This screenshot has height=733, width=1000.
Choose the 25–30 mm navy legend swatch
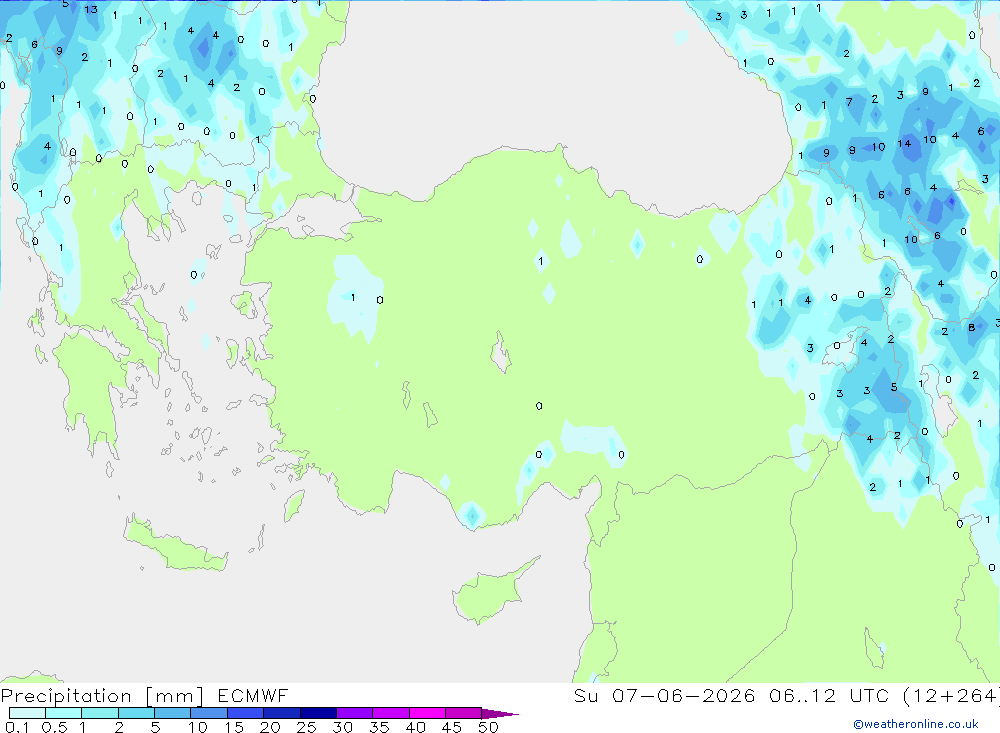pos(318,713)
